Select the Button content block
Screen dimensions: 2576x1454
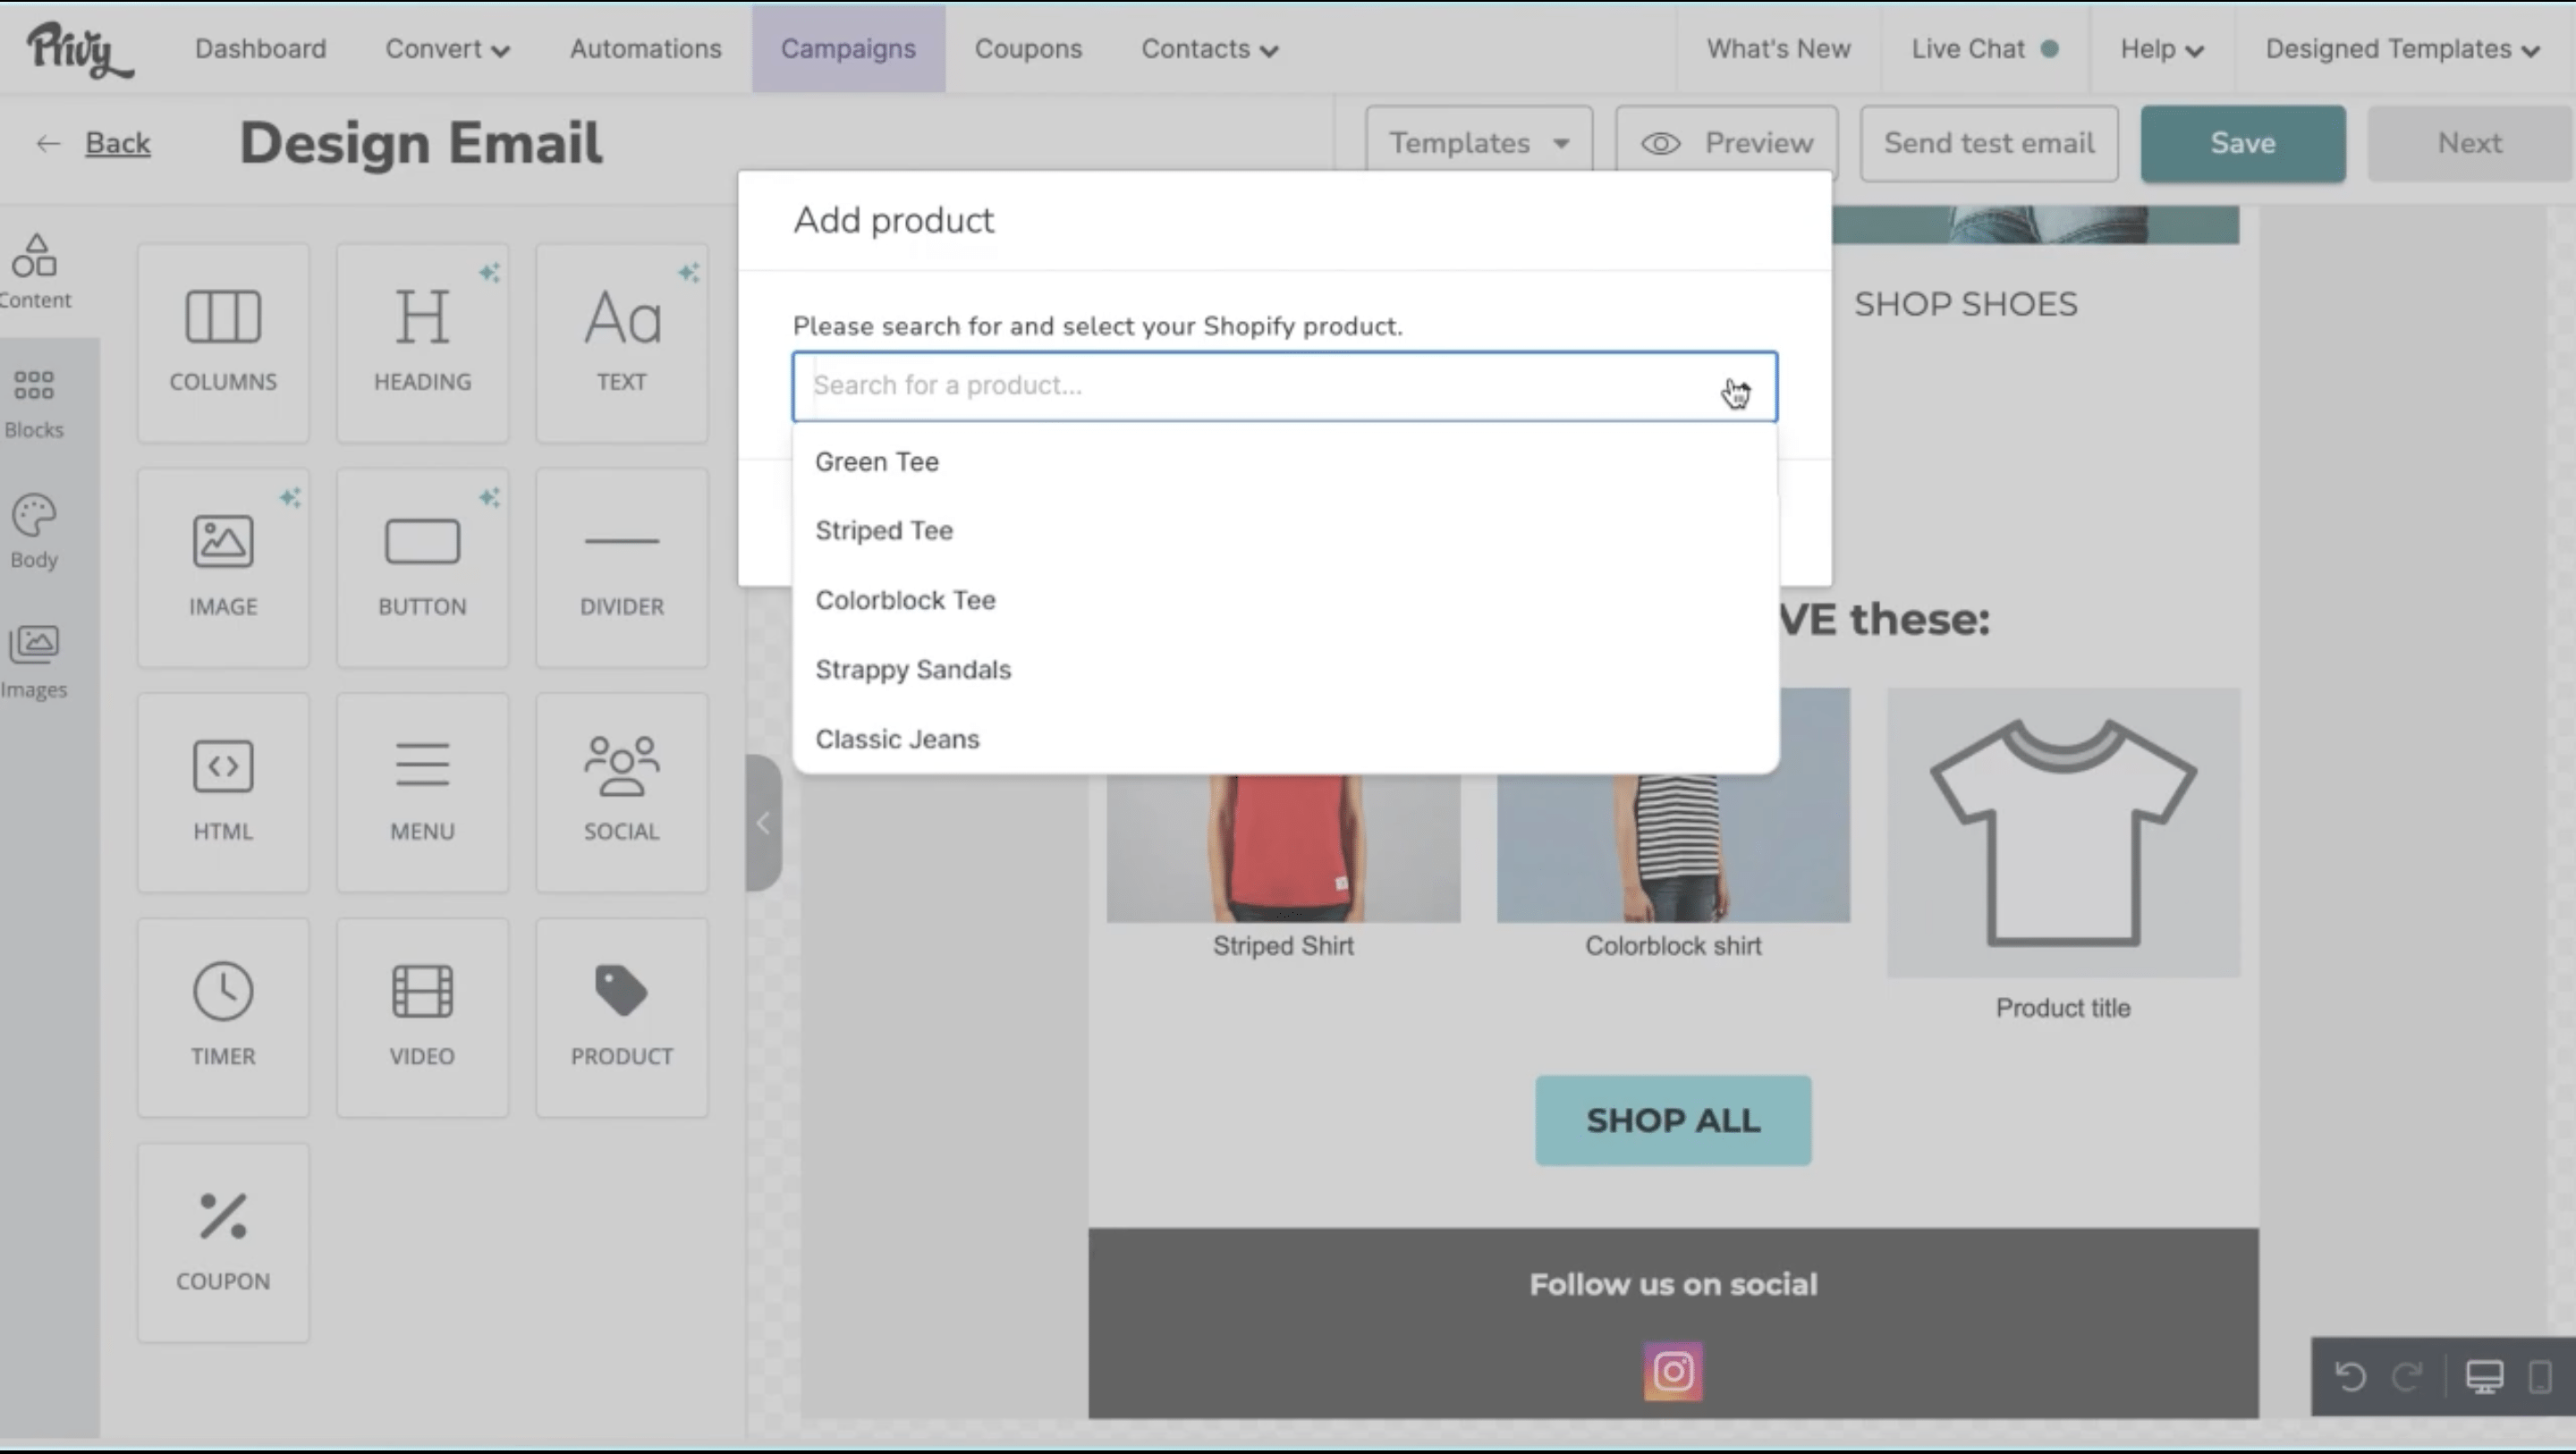(422, 568)
